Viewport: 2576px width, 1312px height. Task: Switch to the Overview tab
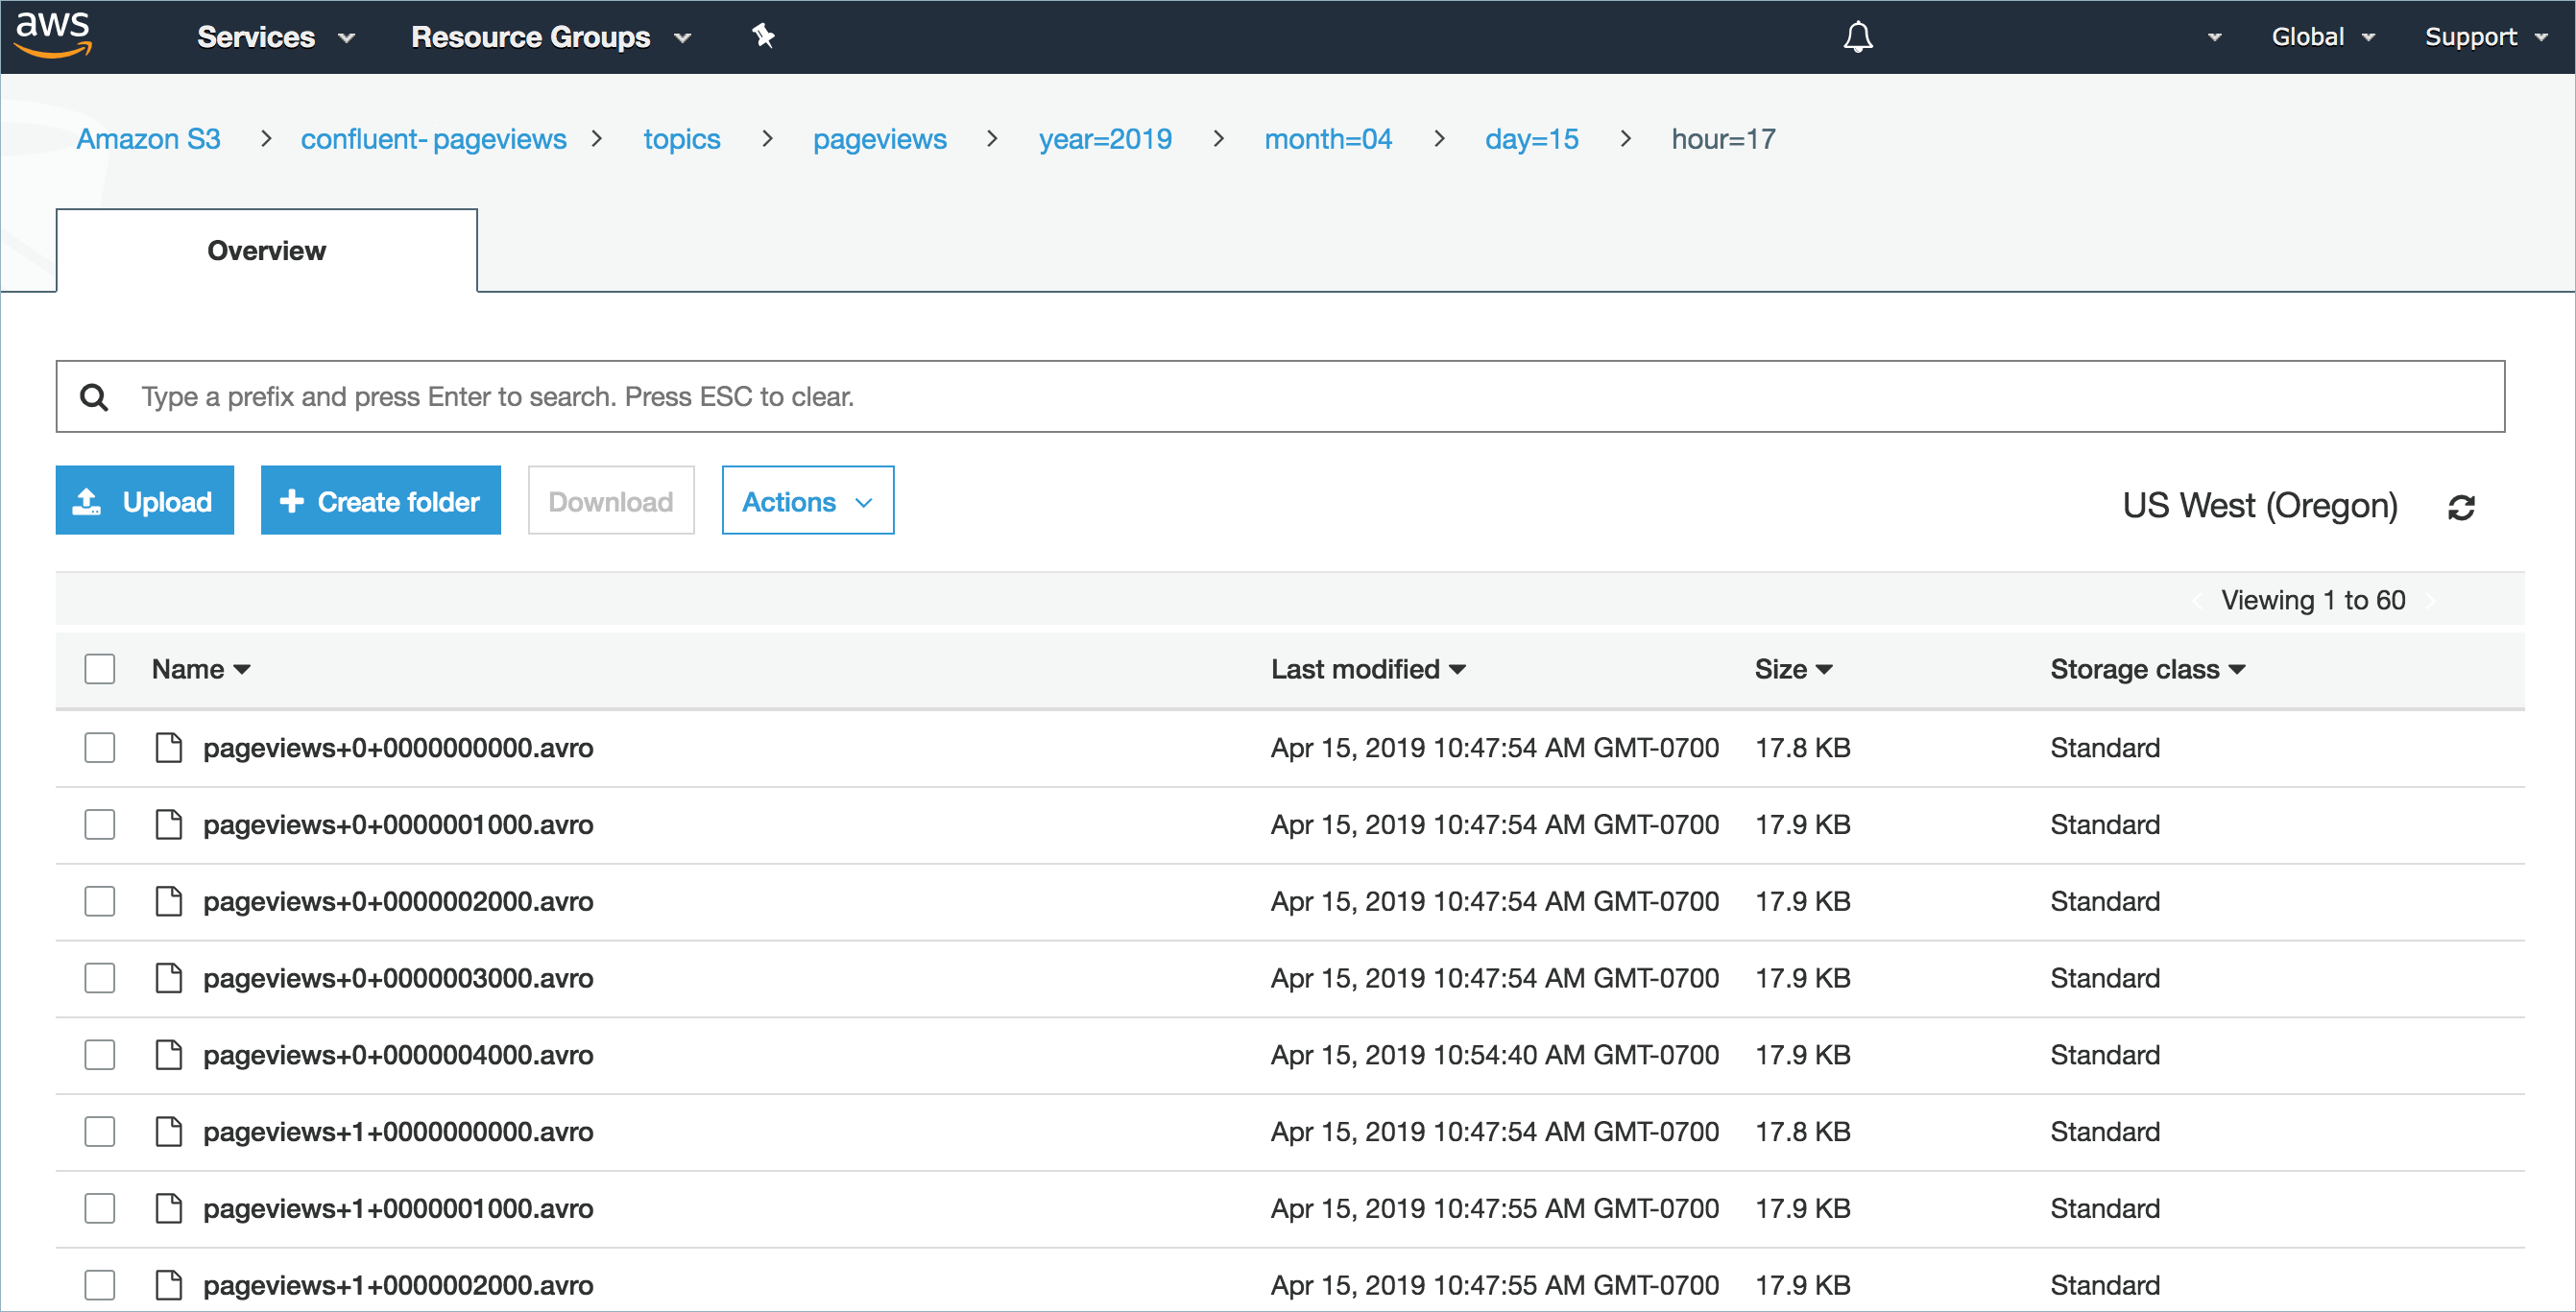[x=266, y=250]
